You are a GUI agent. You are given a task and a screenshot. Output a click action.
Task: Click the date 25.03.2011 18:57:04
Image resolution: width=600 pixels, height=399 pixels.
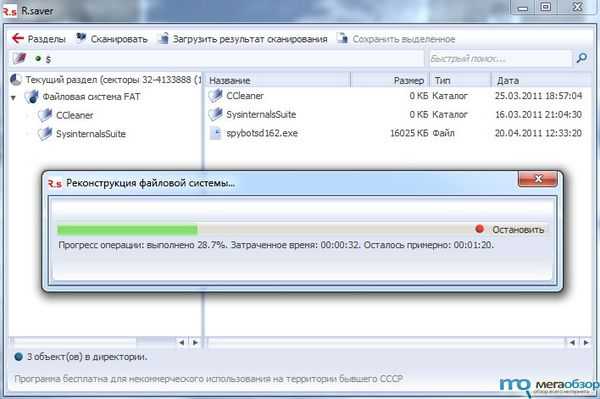(x=538, y=96)
